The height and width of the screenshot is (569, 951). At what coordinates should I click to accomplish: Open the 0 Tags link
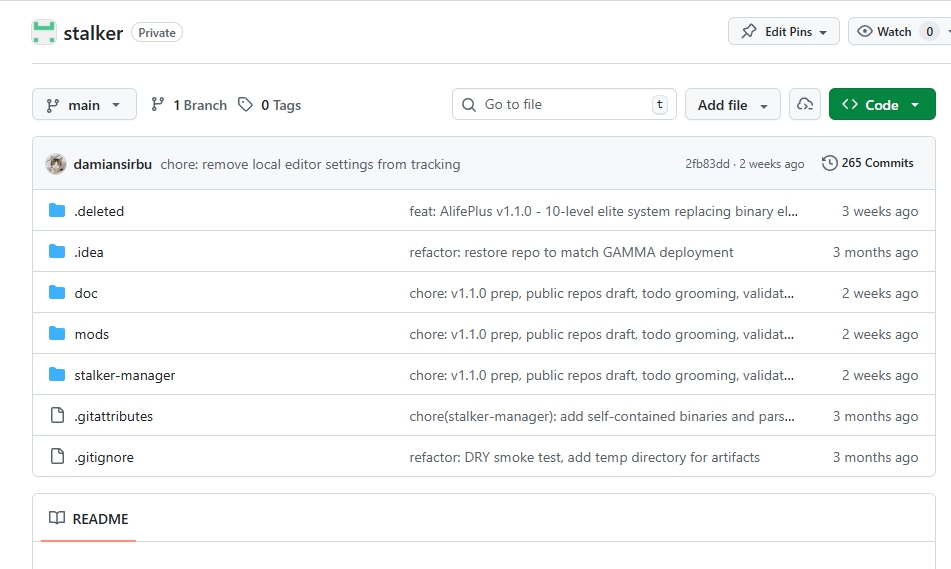tap(281, 105)
